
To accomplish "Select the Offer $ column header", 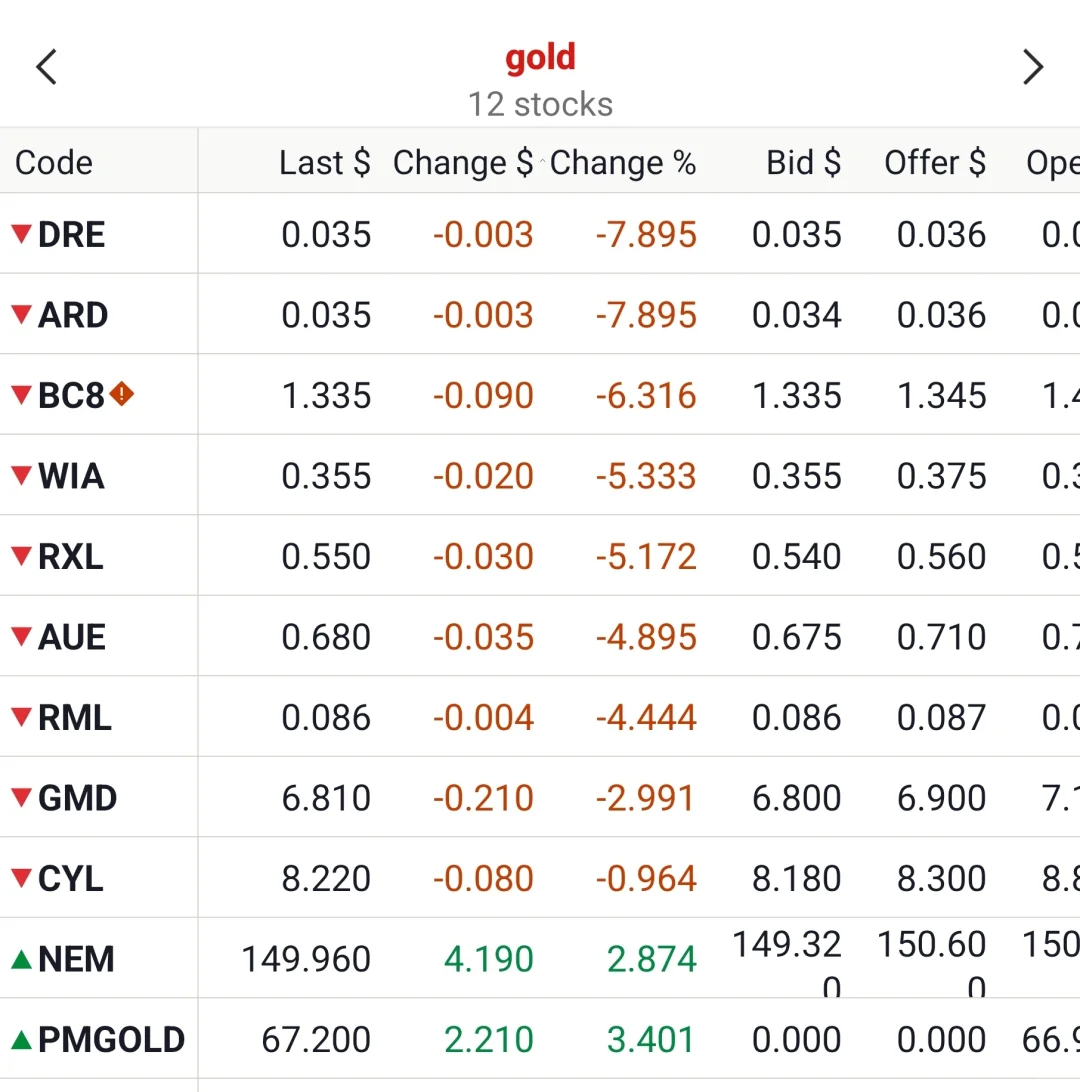I will [935, 162].
